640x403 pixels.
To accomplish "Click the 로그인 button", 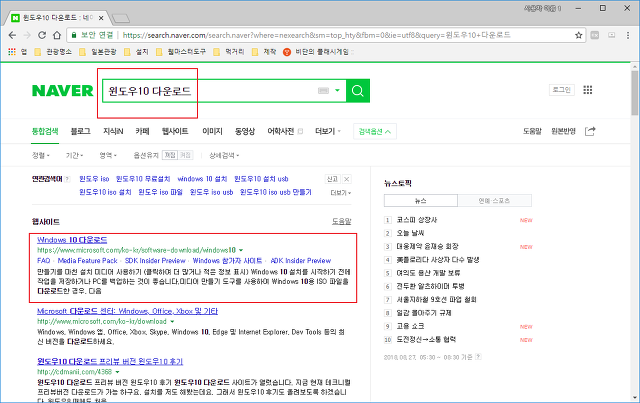I will pos(562,90).
